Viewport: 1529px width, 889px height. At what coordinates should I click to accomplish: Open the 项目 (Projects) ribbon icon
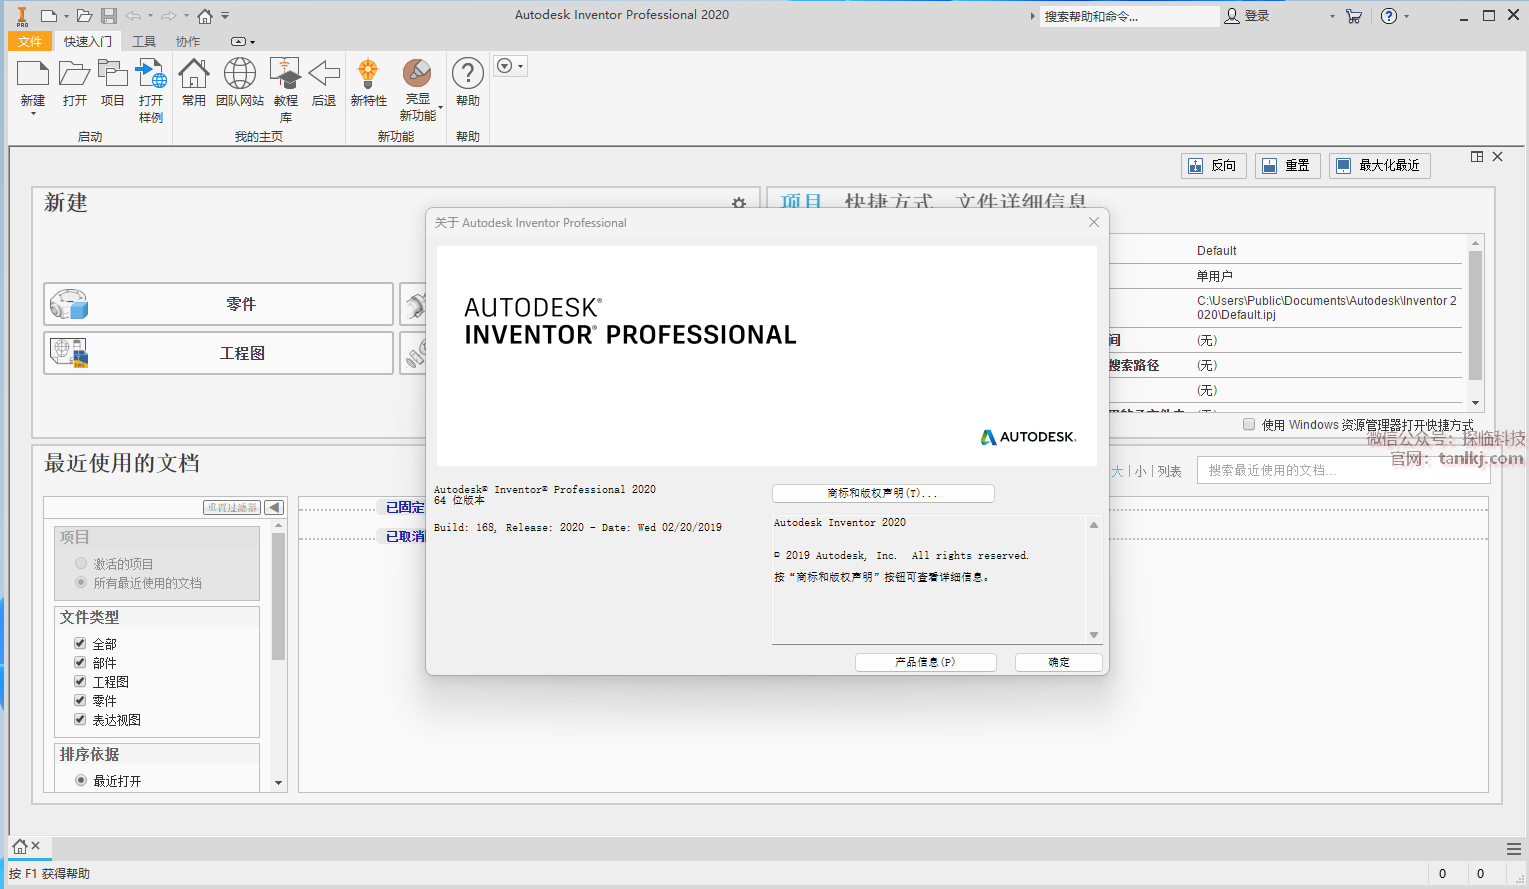point(112,75)
